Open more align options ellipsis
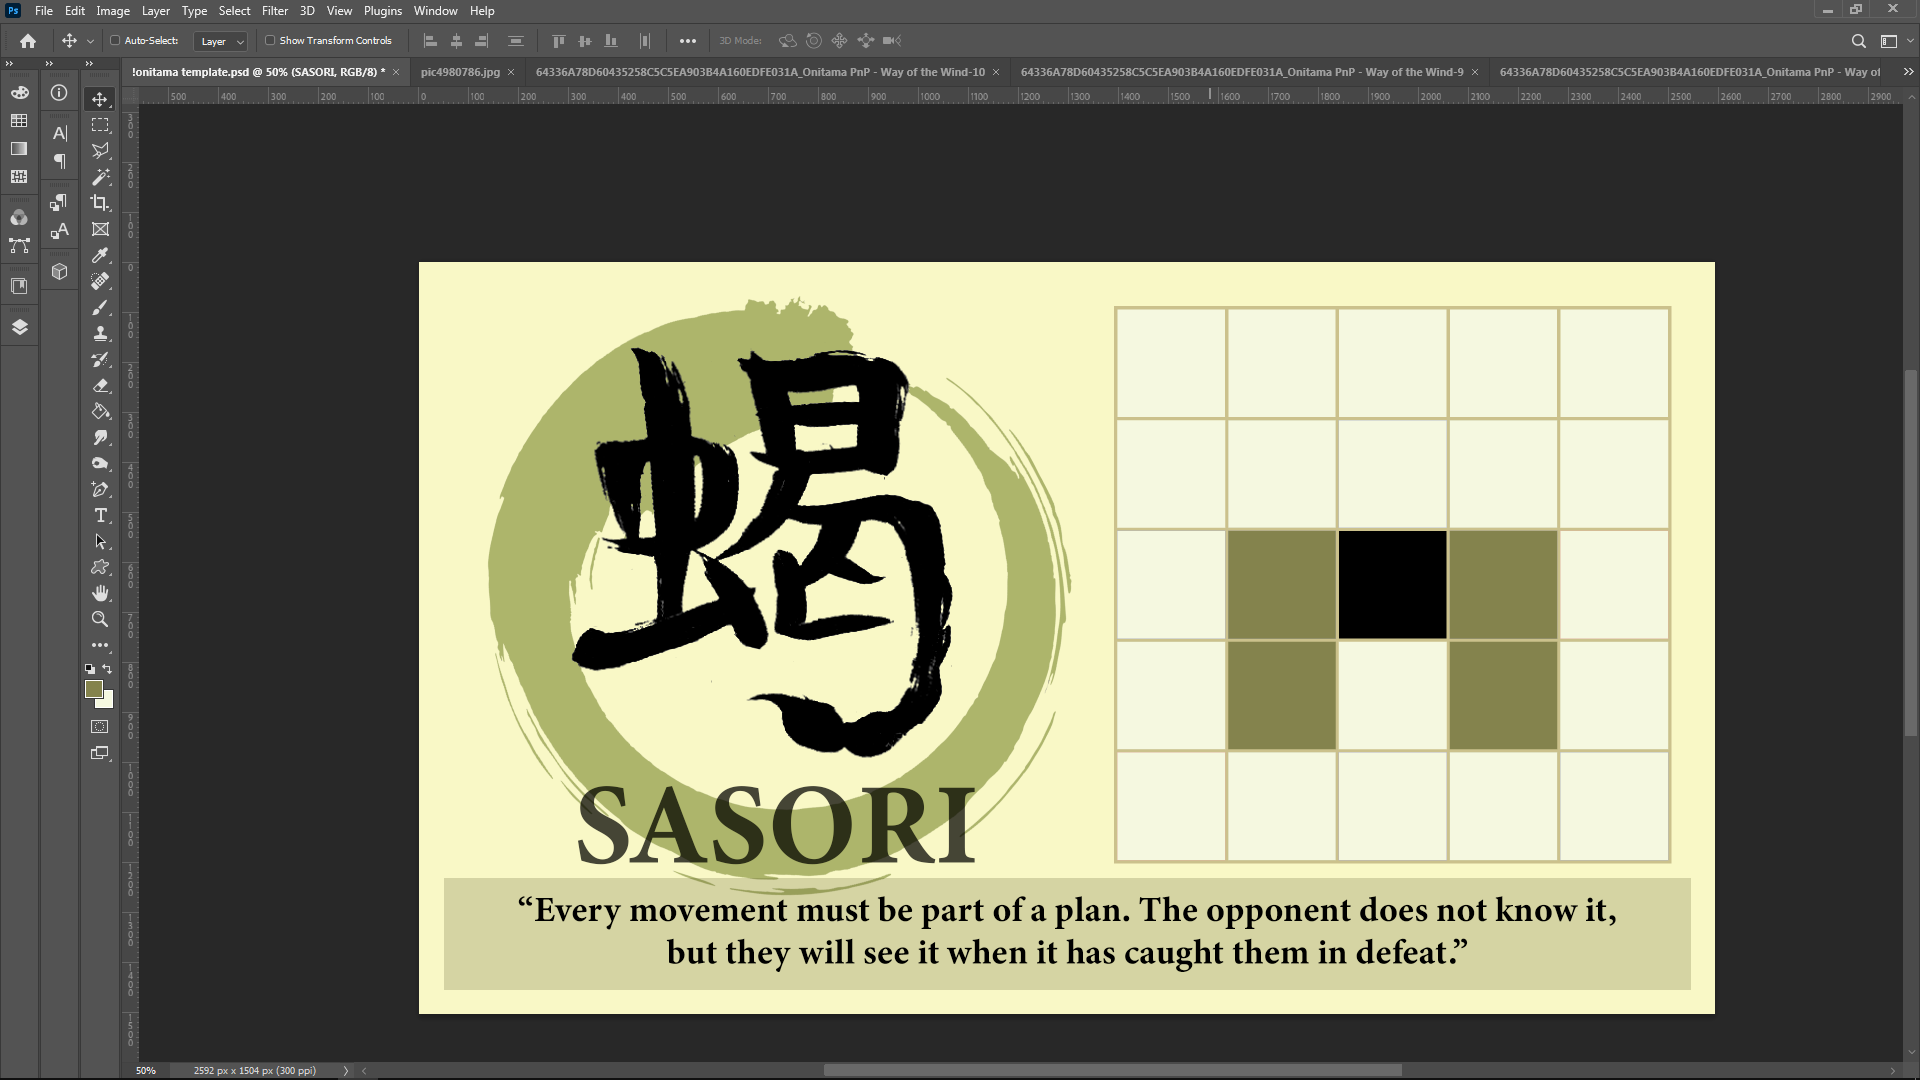Viewport: 1920px width, 1080px height. pyautogui.click(x=688, y=41)
